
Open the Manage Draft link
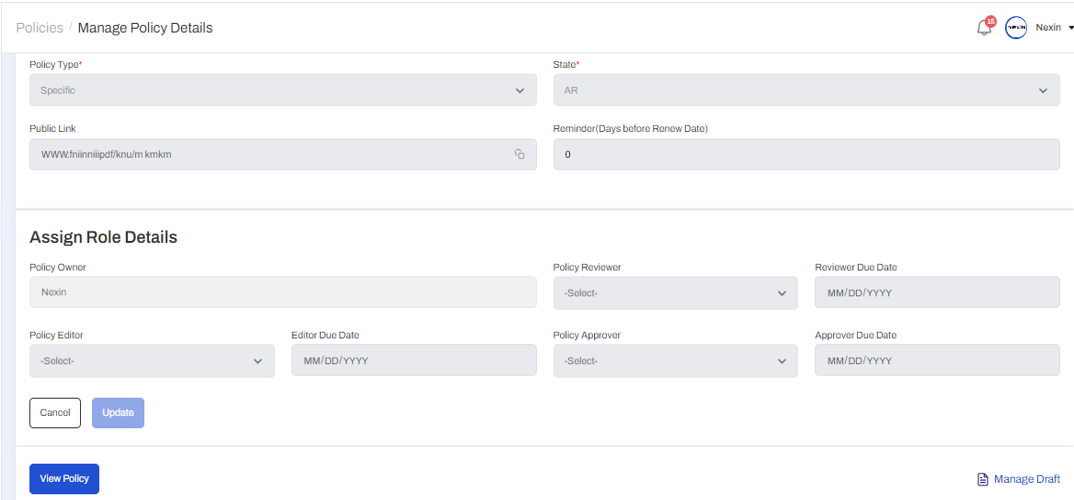1026,480
